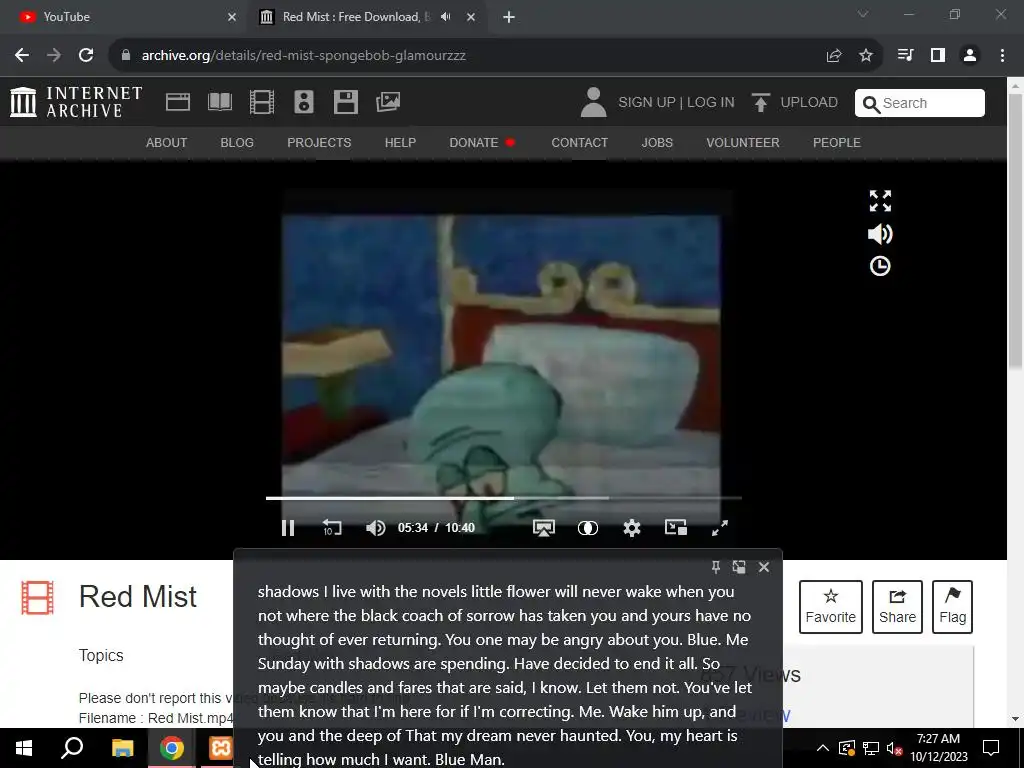Open the Audio speaker icon
Screen dimensions: 1024x768
(304, 102)
